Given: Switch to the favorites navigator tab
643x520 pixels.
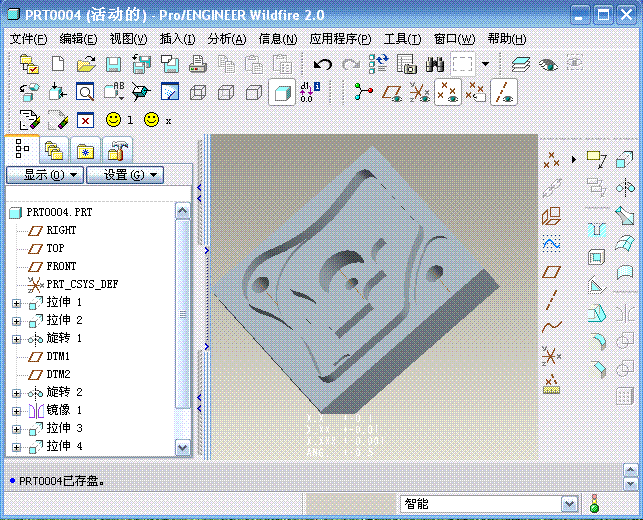Looking at the screenshot, I should (85, 150).
